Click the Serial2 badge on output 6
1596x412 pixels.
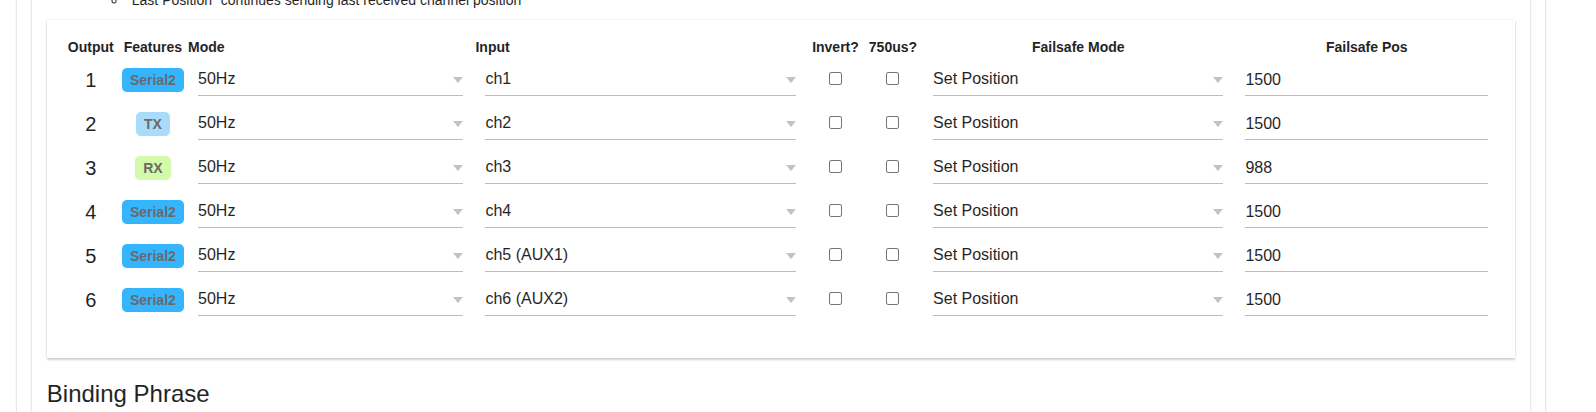tap(152, 300)
